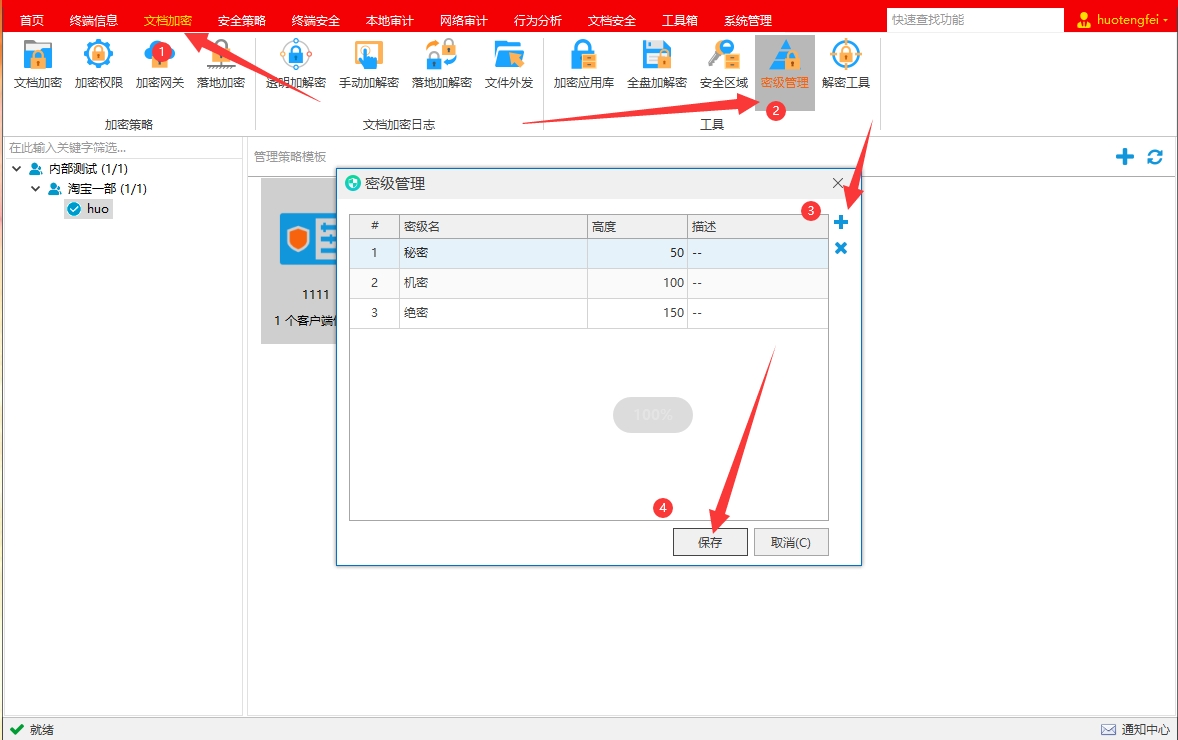
Task: Select the 1111 policy template thumbnail
Action: (x=301, y=261)
